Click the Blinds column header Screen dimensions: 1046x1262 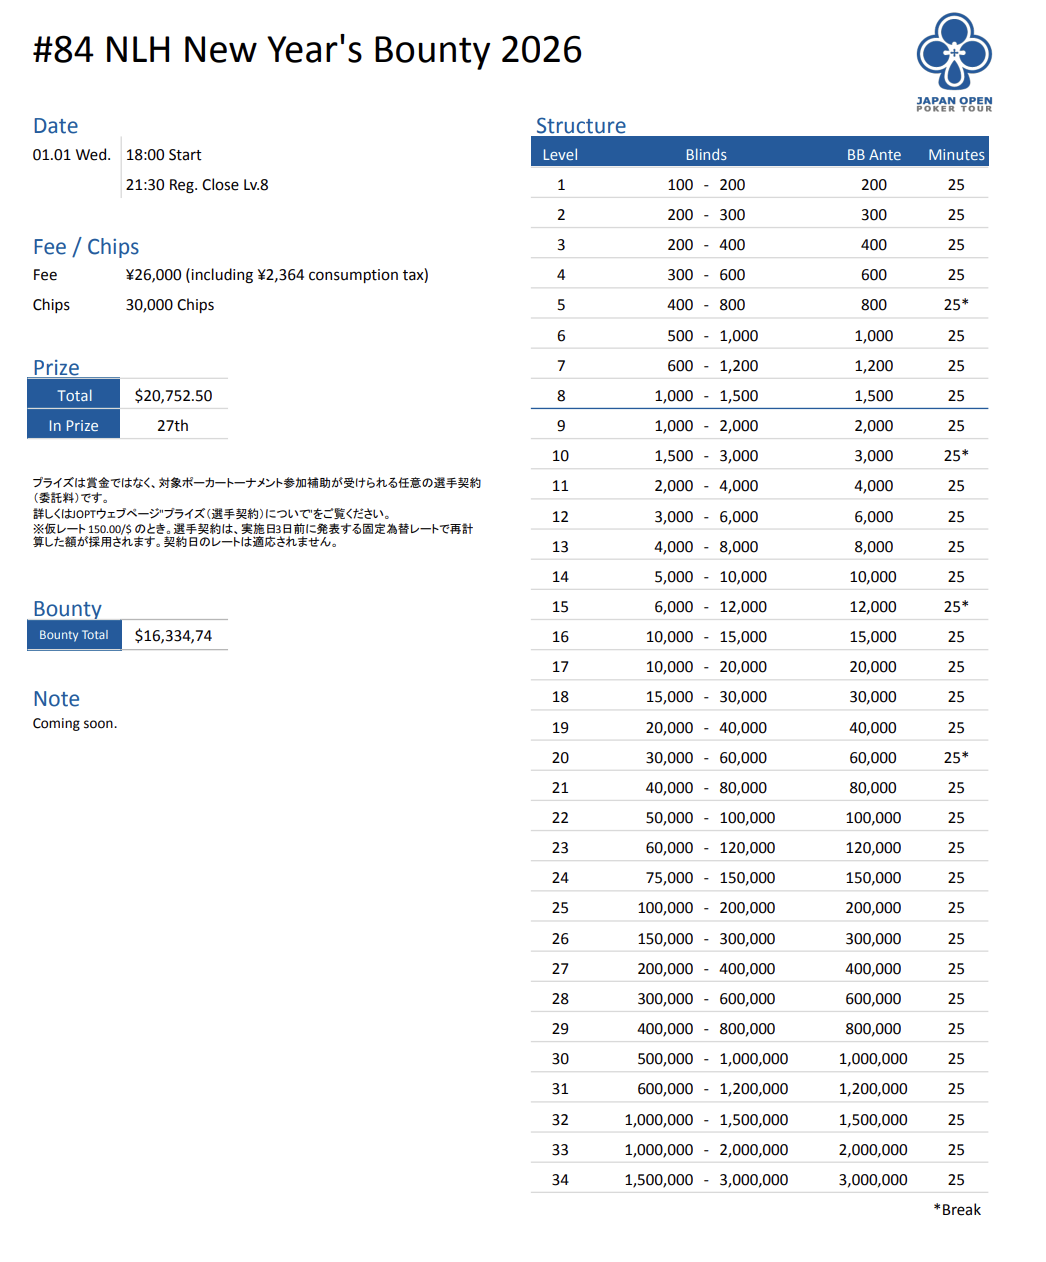(x=706, y=154)
